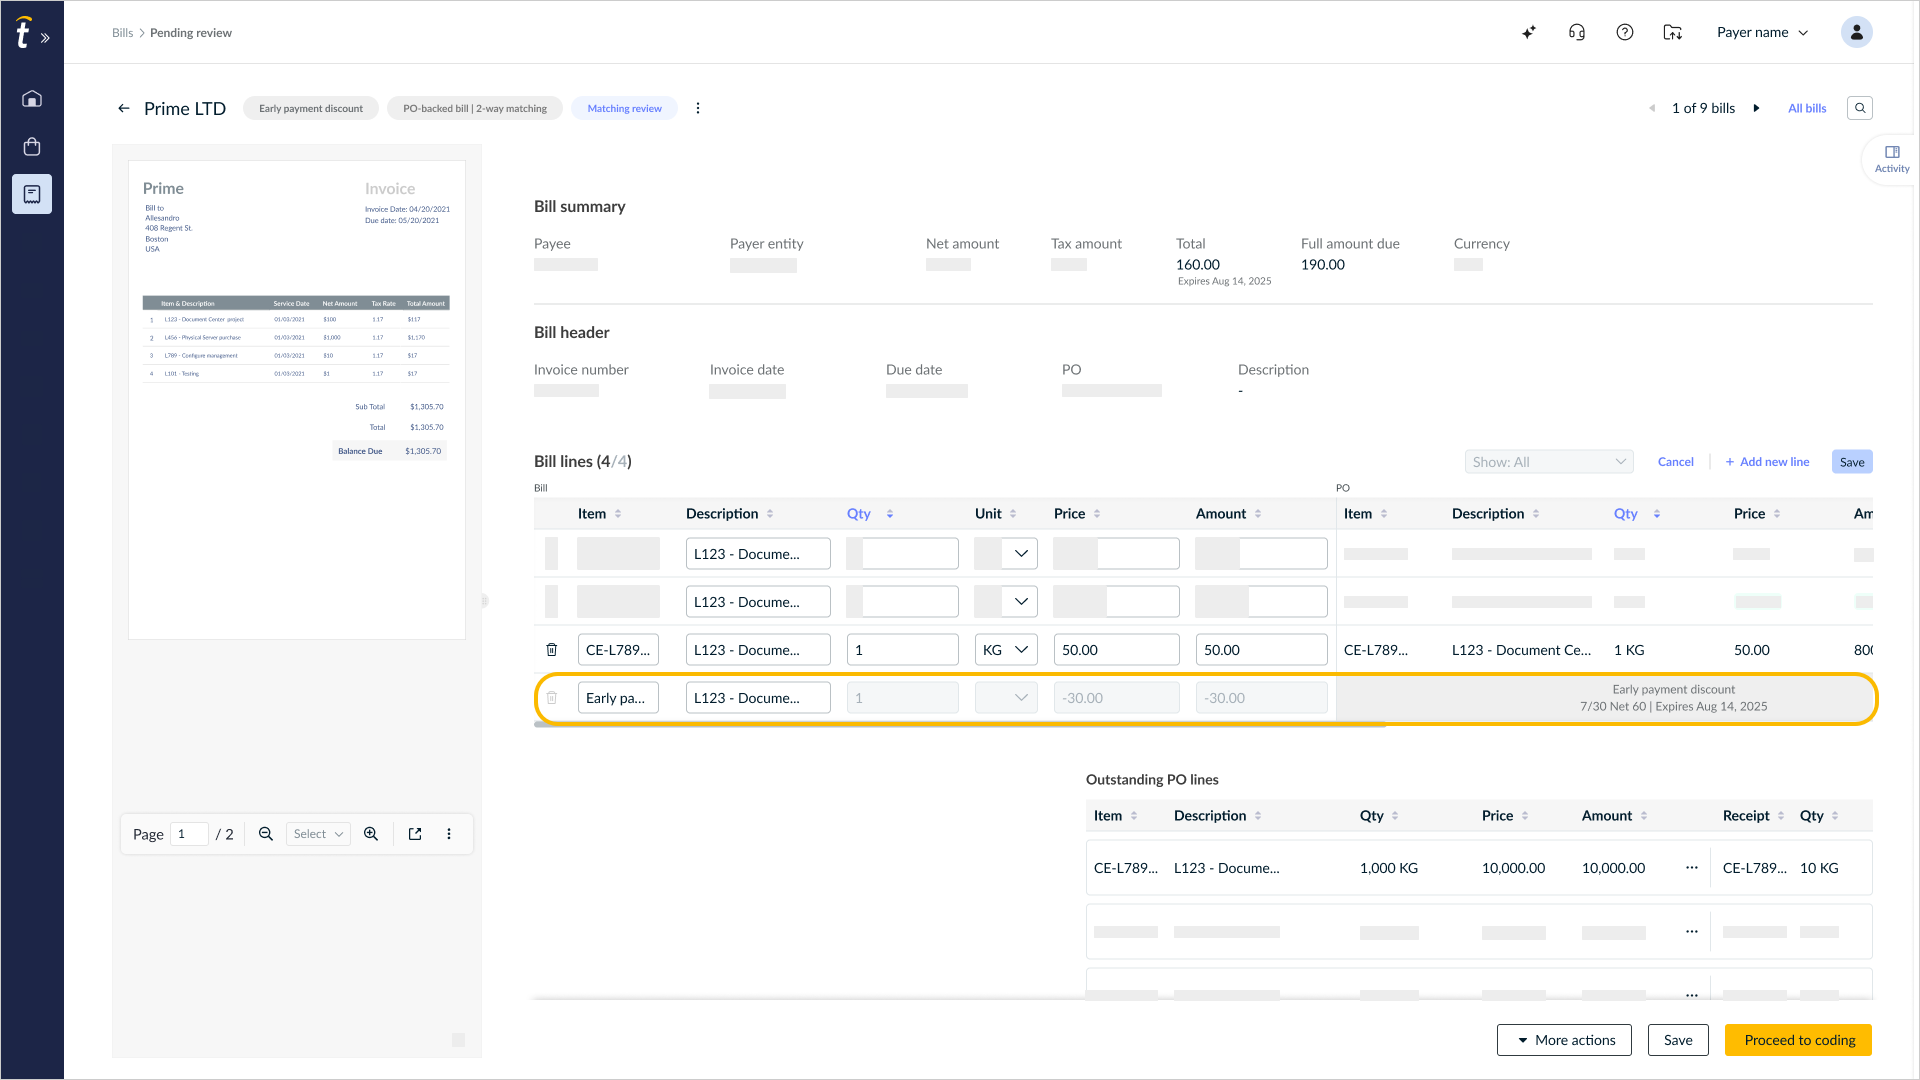Open More actions menu
This screenshot has width=1920, height=1080.
[1564, 1040]
